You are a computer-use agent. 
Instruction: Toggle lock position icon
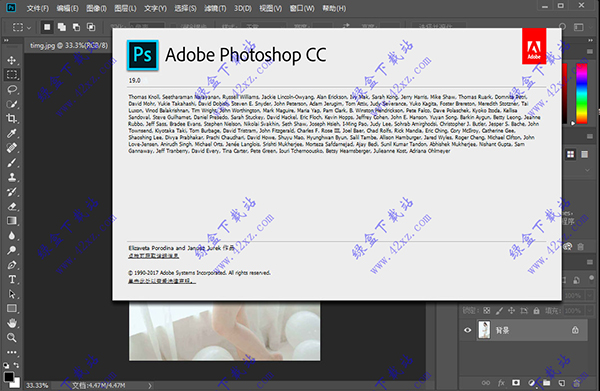[511, 311]
